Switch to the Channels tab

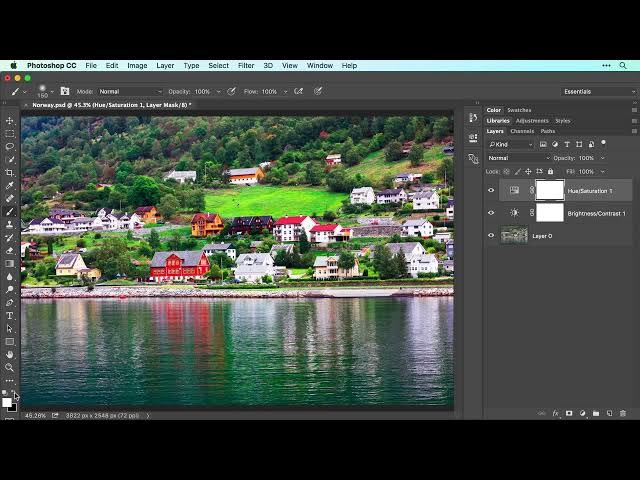pos(522,131)
